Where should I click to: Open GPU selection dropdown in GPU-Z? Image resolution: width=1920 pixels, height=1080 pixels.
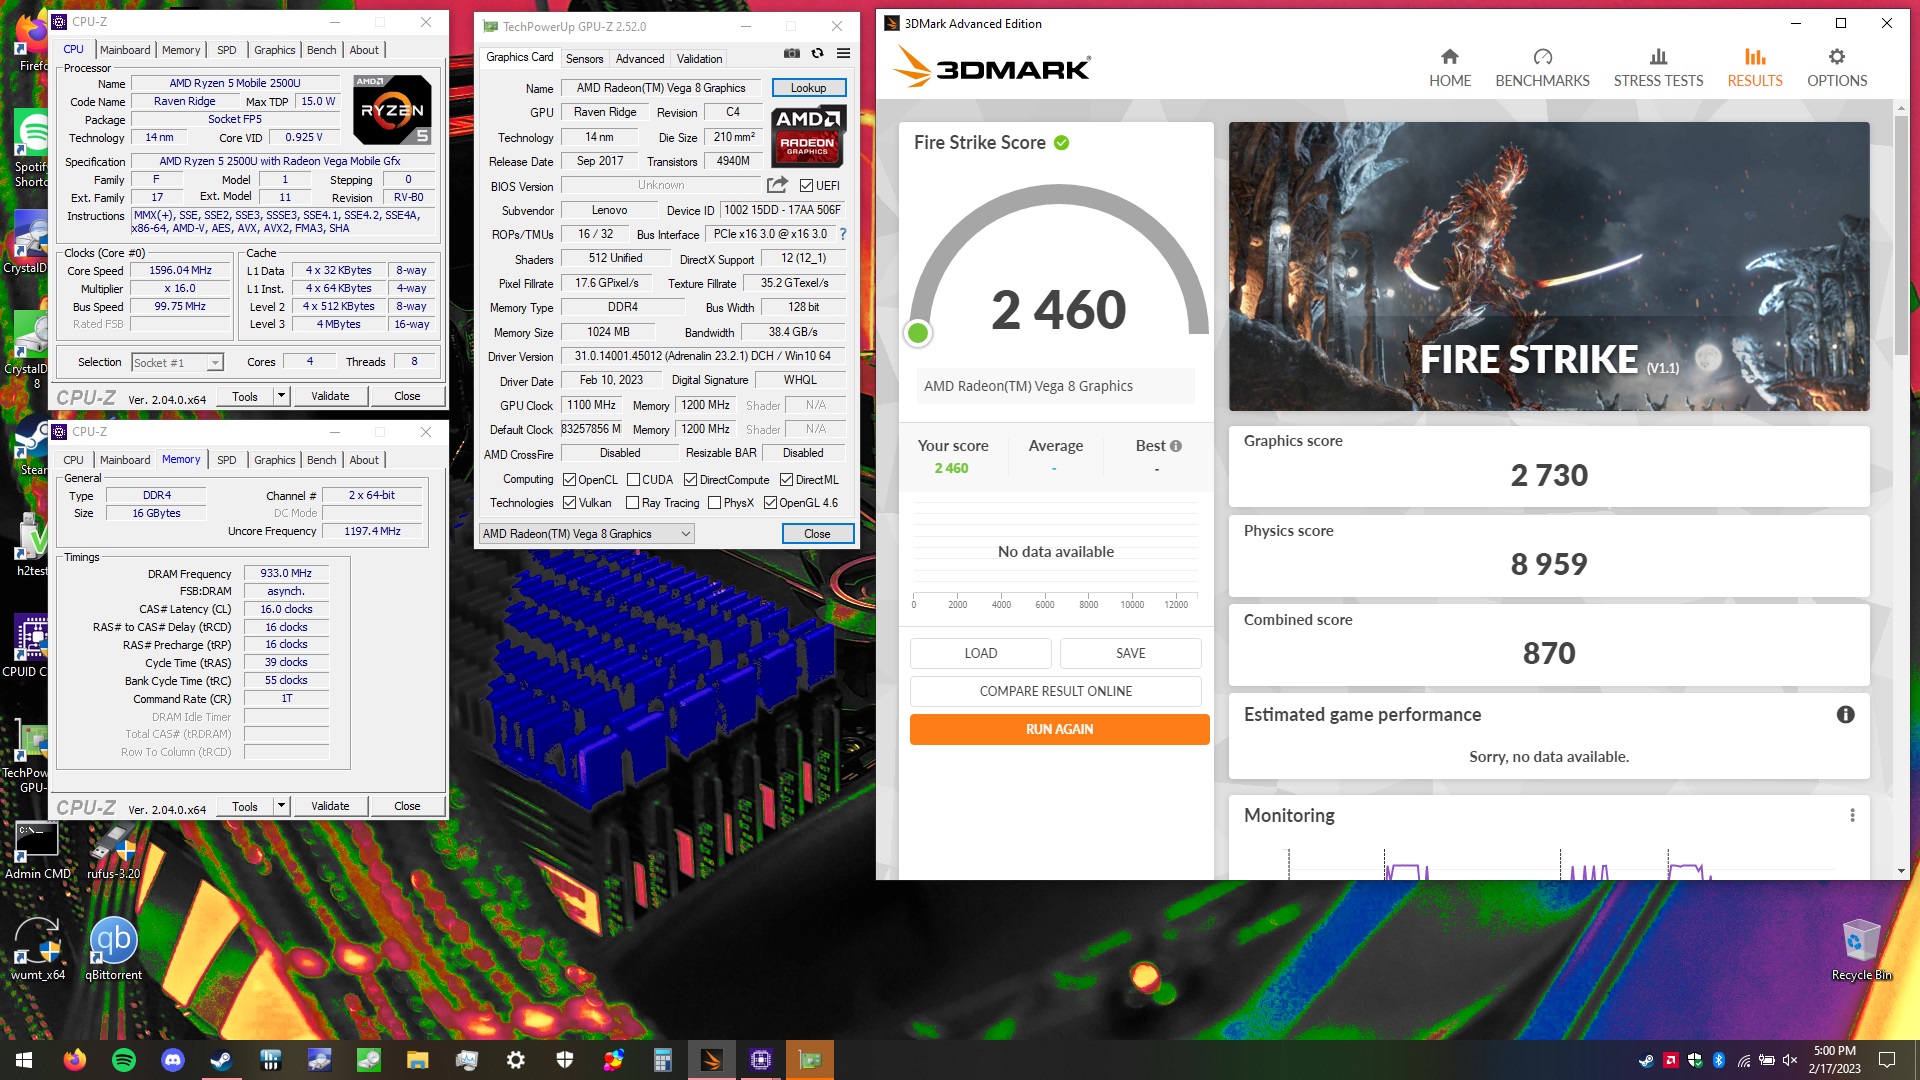pyautogui.click(x=587, y=534)
